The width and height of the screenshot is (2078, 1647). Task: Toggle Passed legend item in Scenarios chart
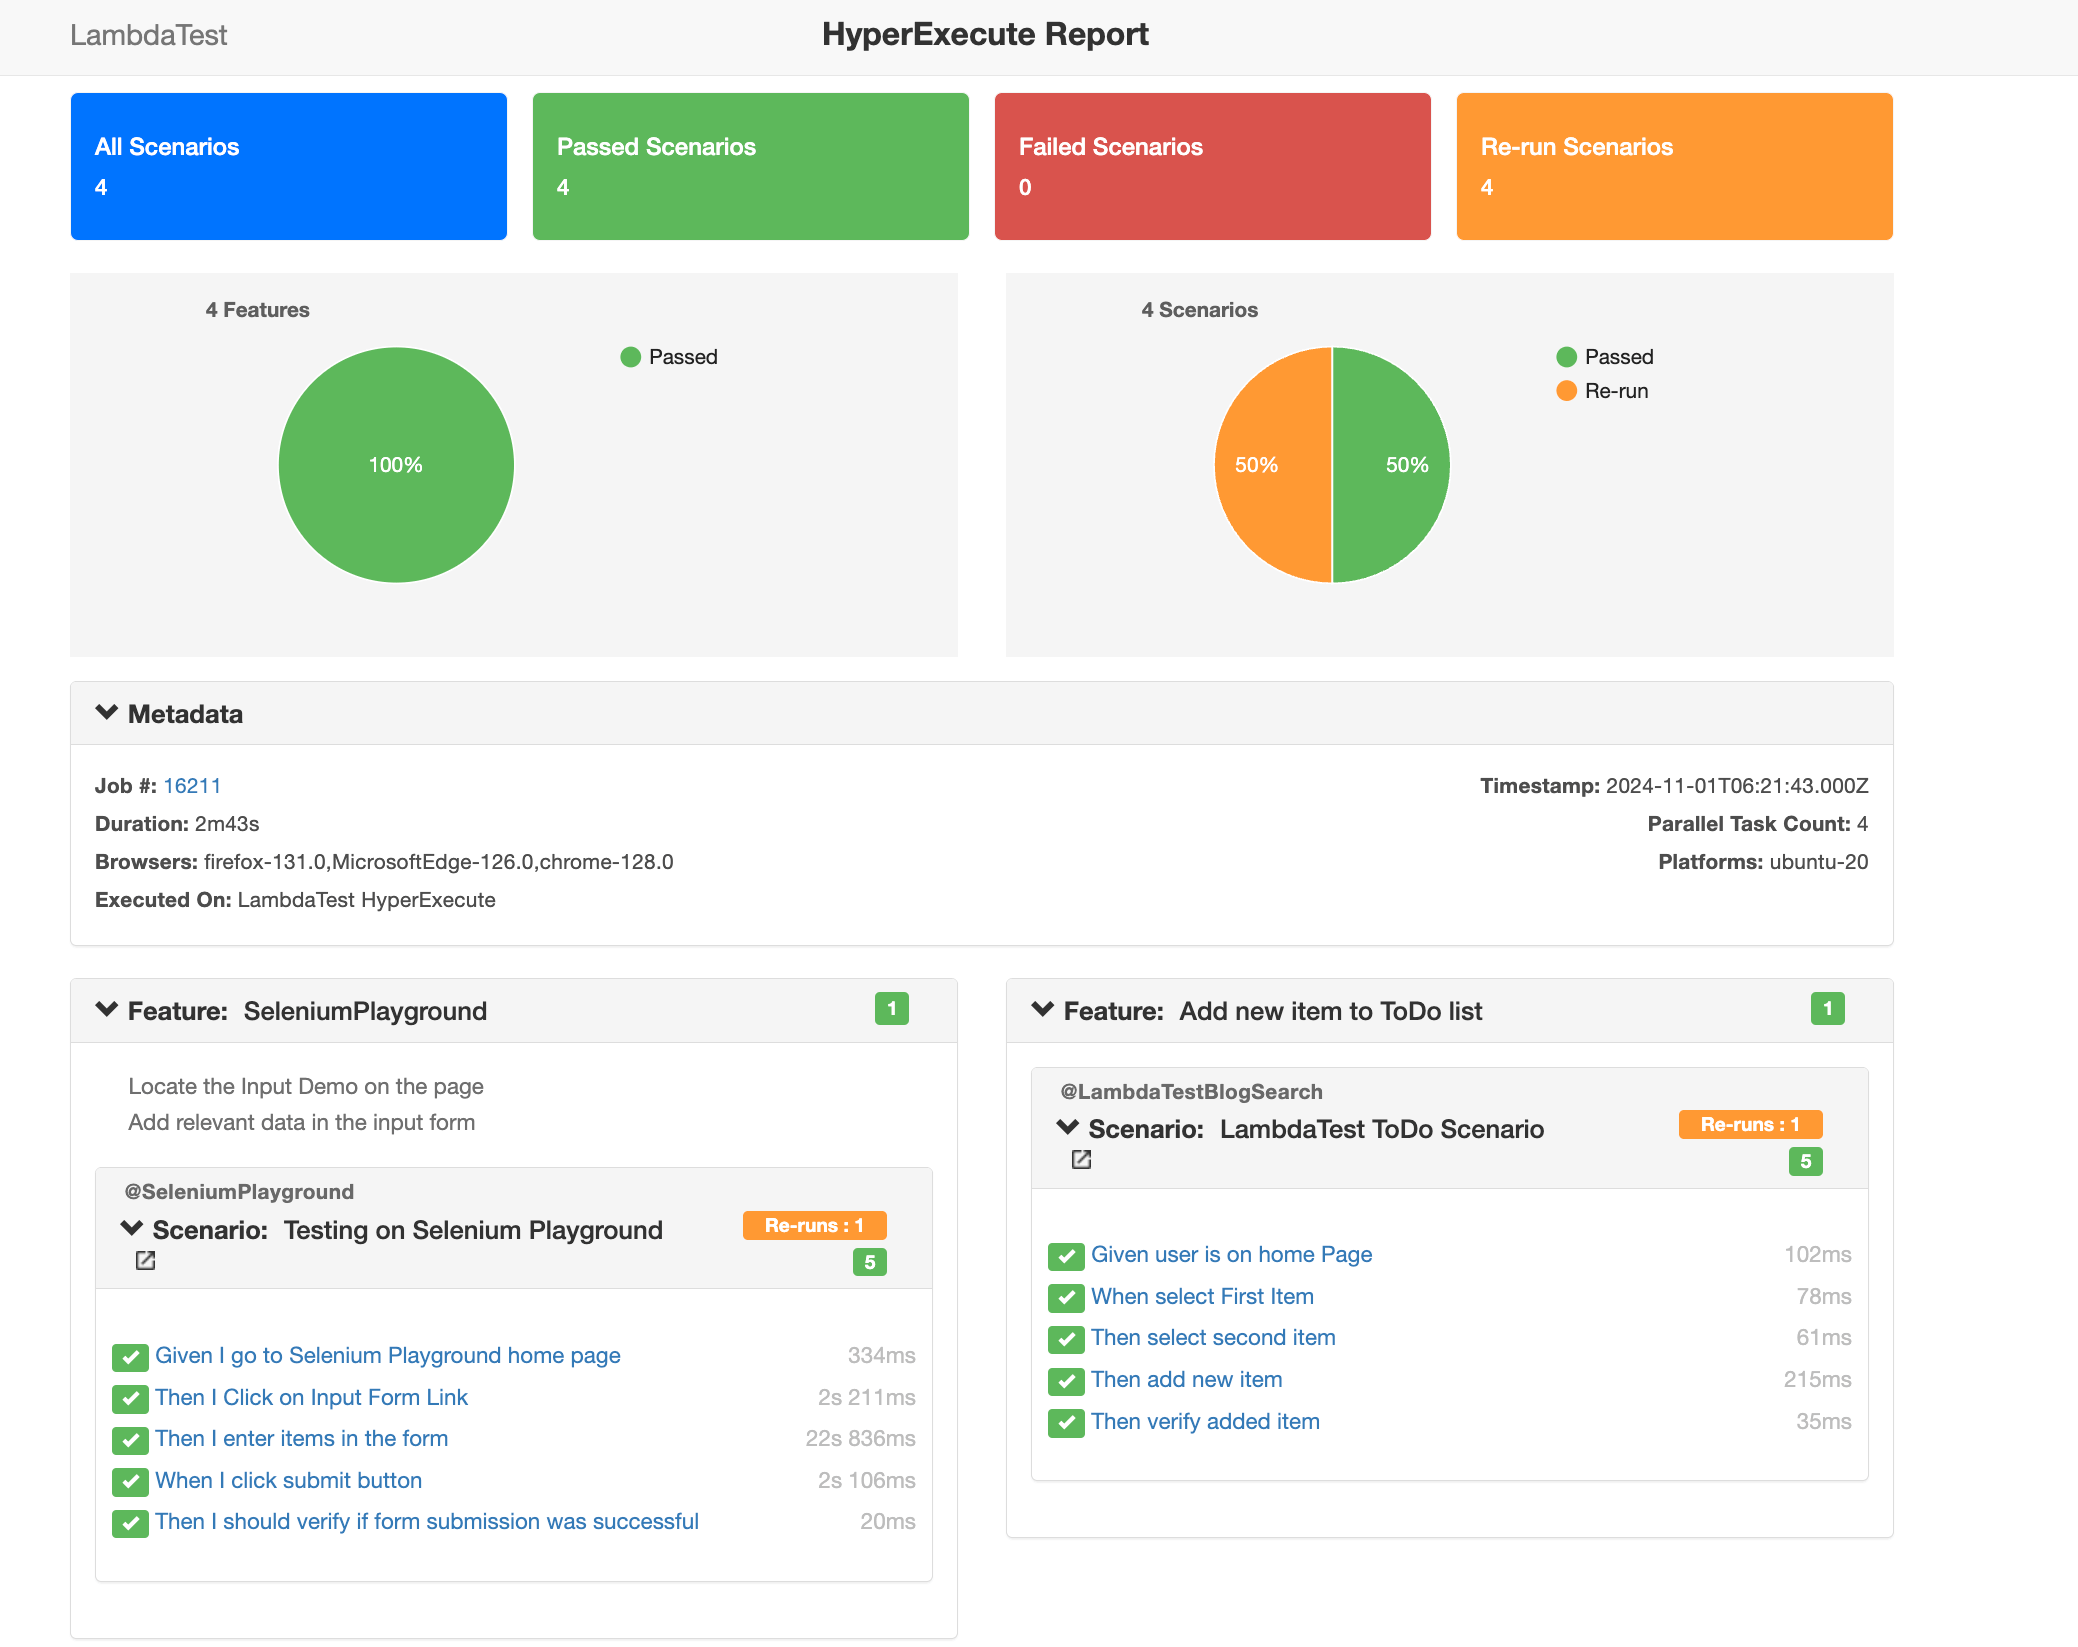pyautogui.click(x=1605, y=357)
